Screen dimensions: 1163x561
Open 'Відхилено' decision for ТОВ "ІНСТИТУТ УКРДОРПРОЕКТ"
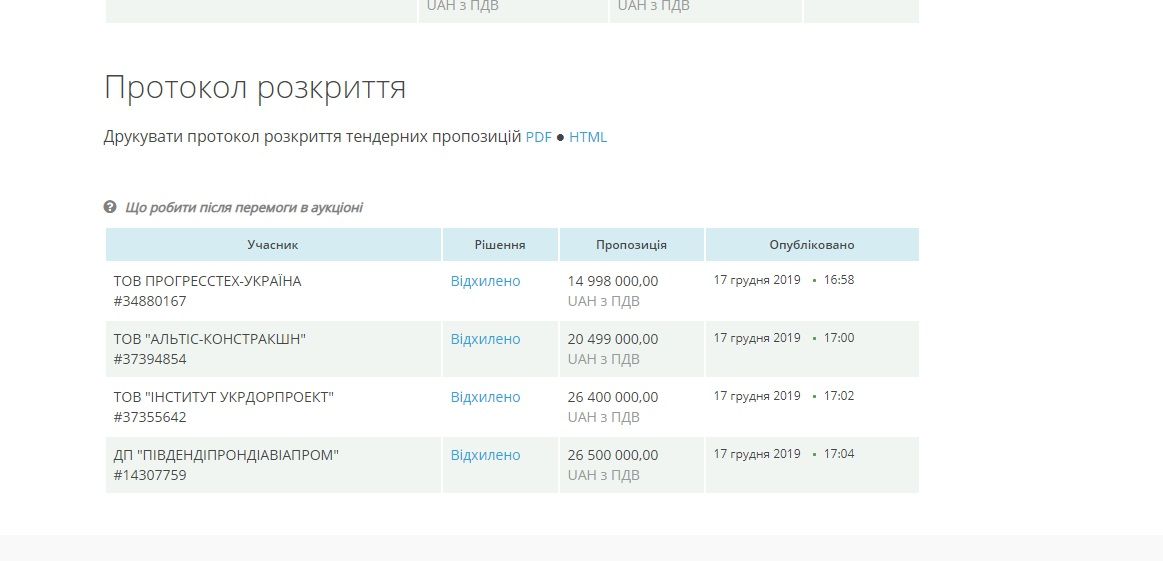tap(485, 397)
